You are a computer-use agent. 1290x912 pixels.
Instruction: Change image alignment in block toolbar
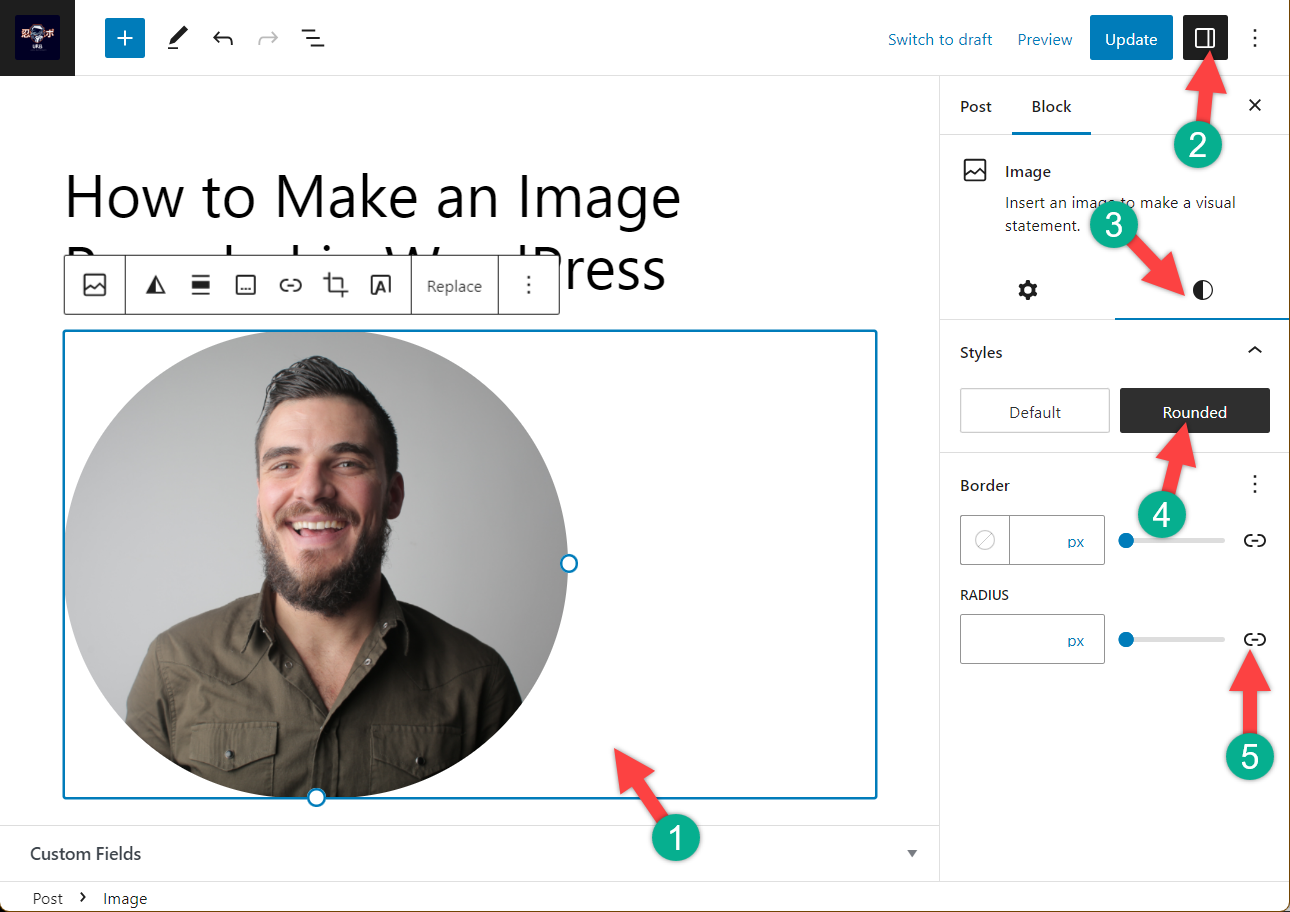click(x=200, y=286)
